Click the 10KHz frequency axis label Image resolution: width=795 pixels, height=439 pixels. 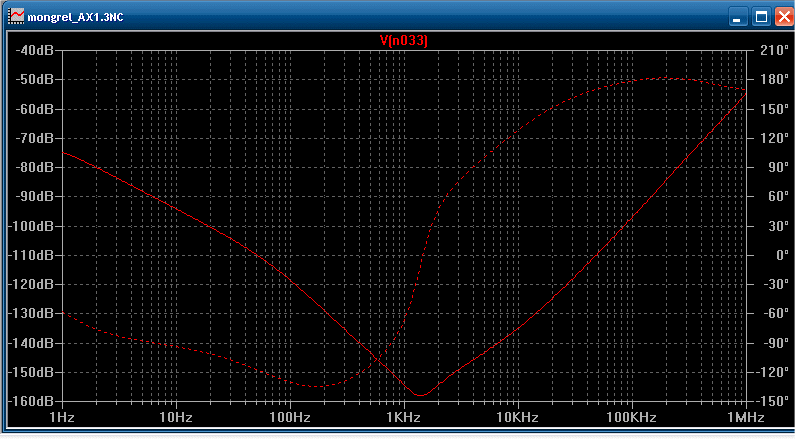click(518, 418)
